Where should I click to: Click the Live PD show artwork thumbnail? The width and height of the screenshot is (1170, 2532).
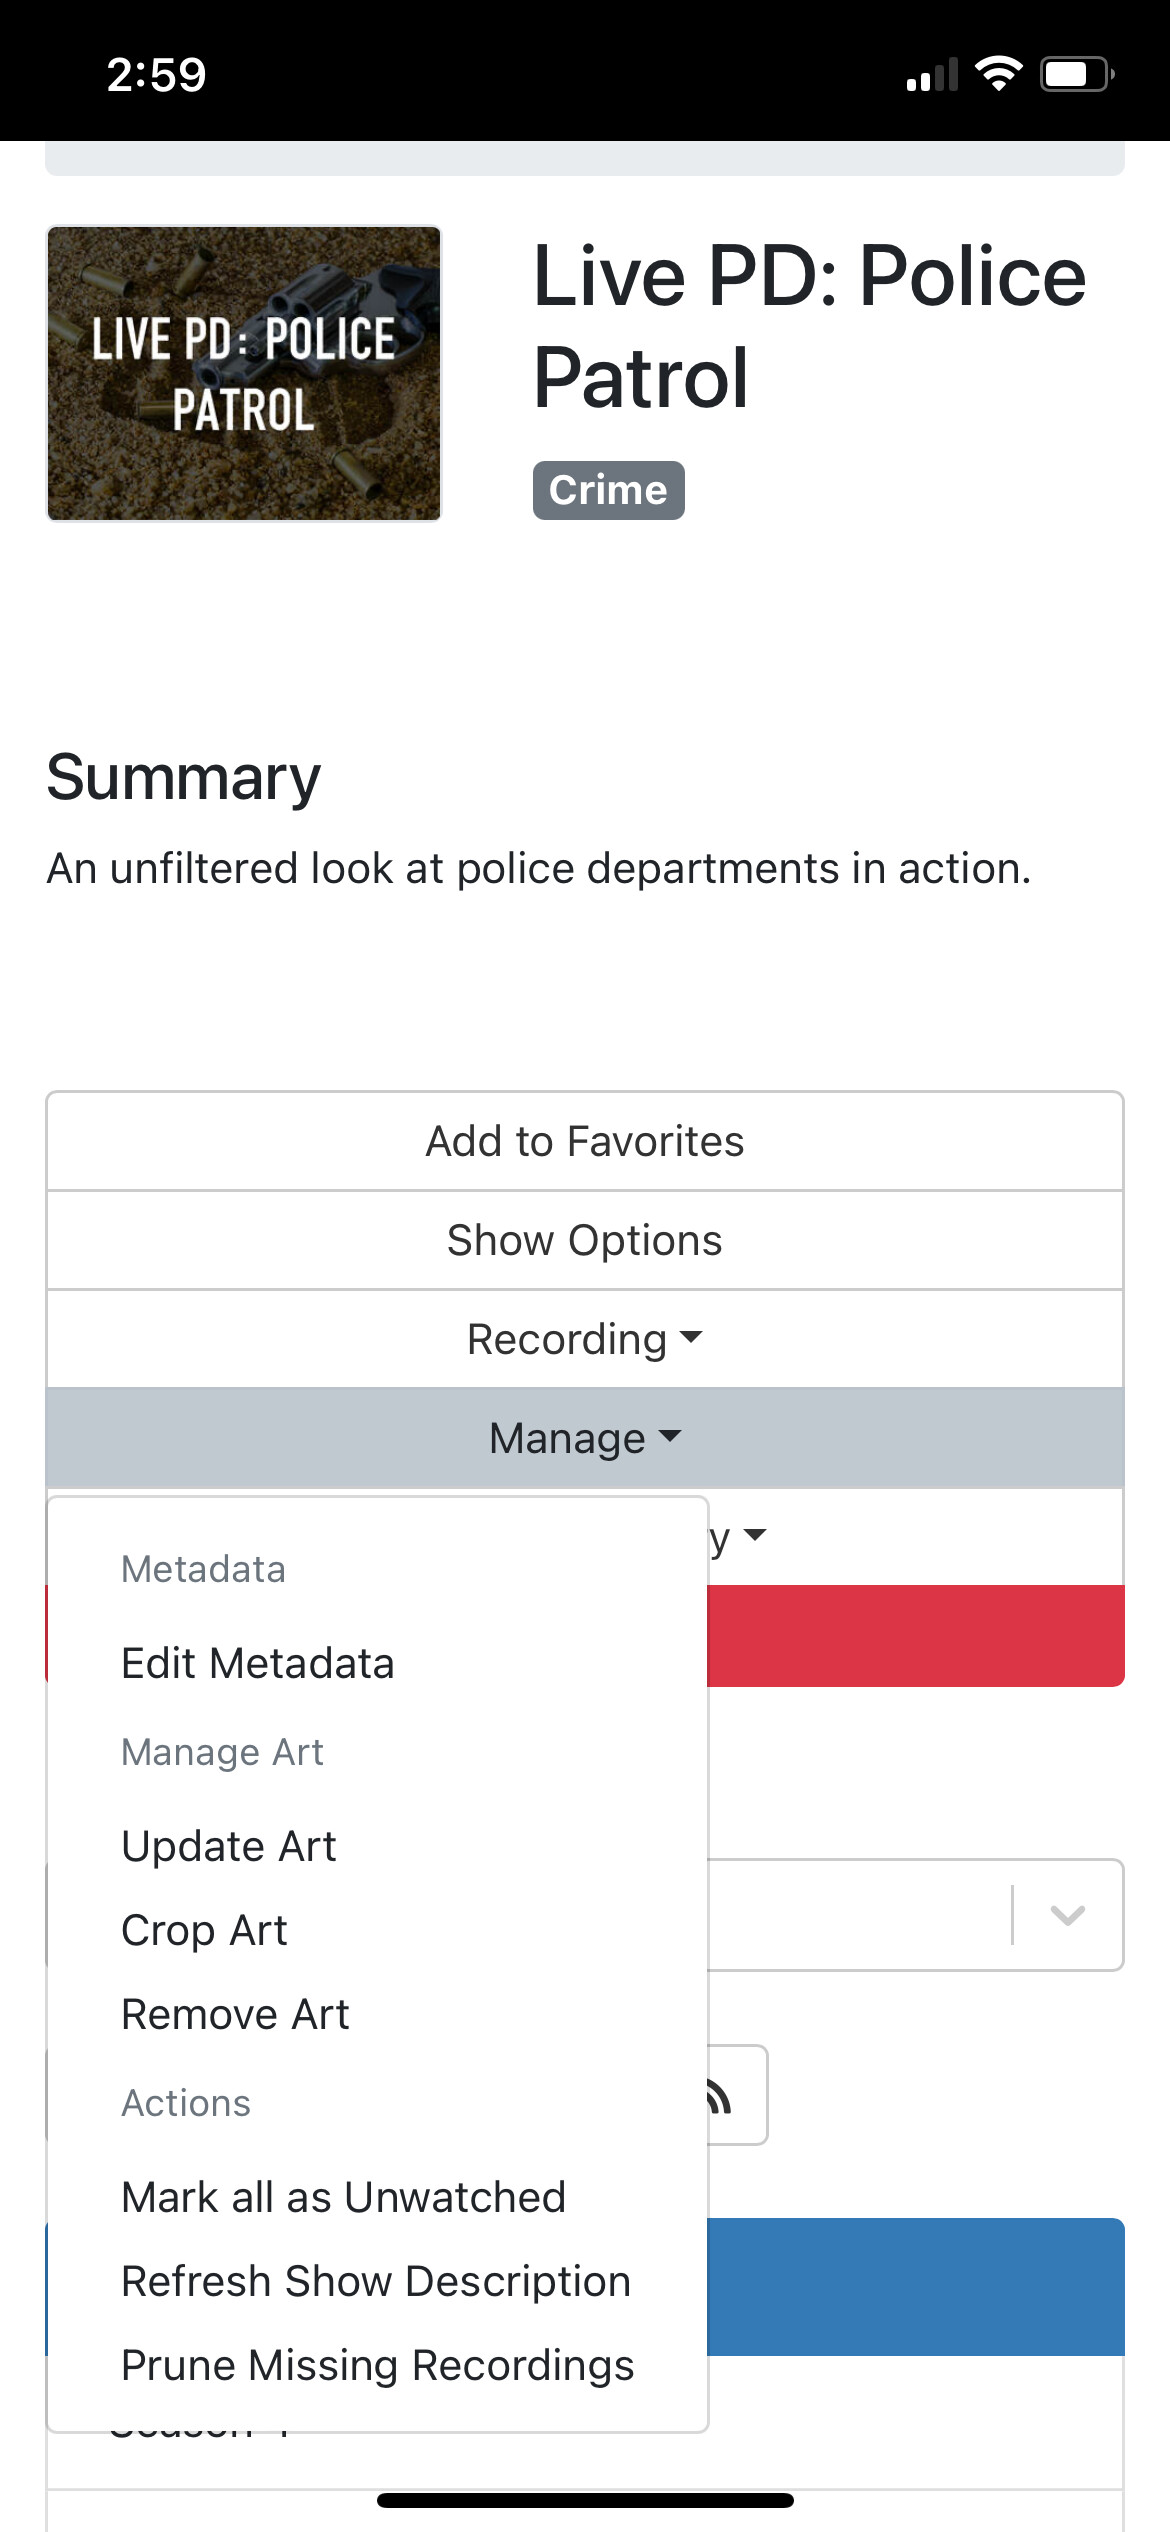click(x=244, y=373)
